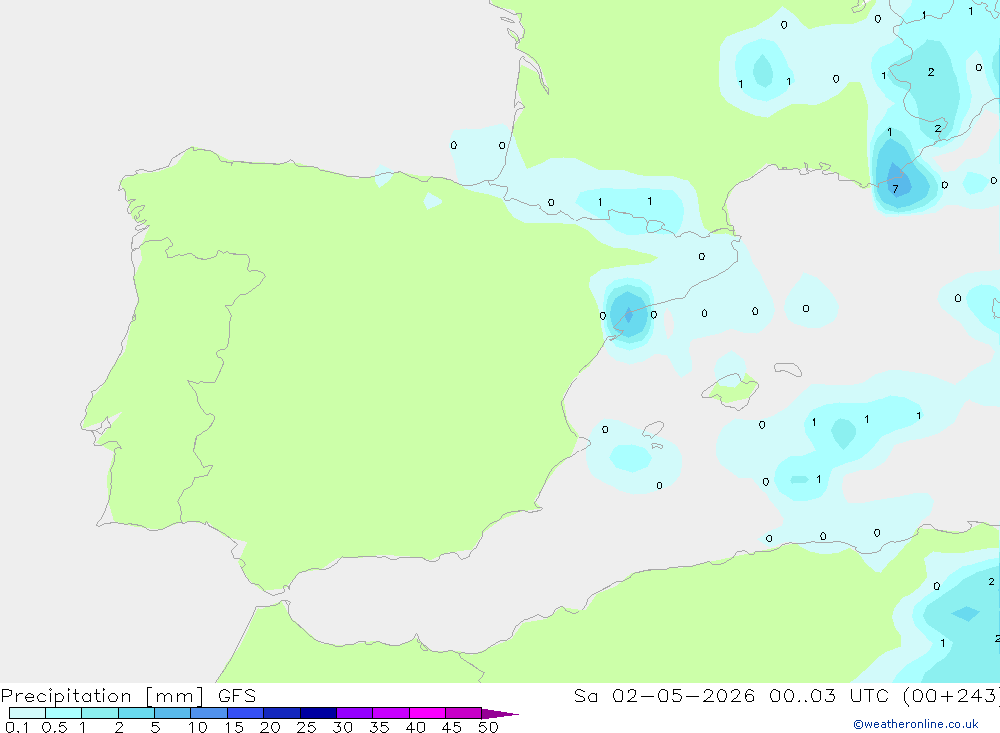Click the '15' legend scale label
The height and width of the screenshot is (733, 1000).
[234, 727]
